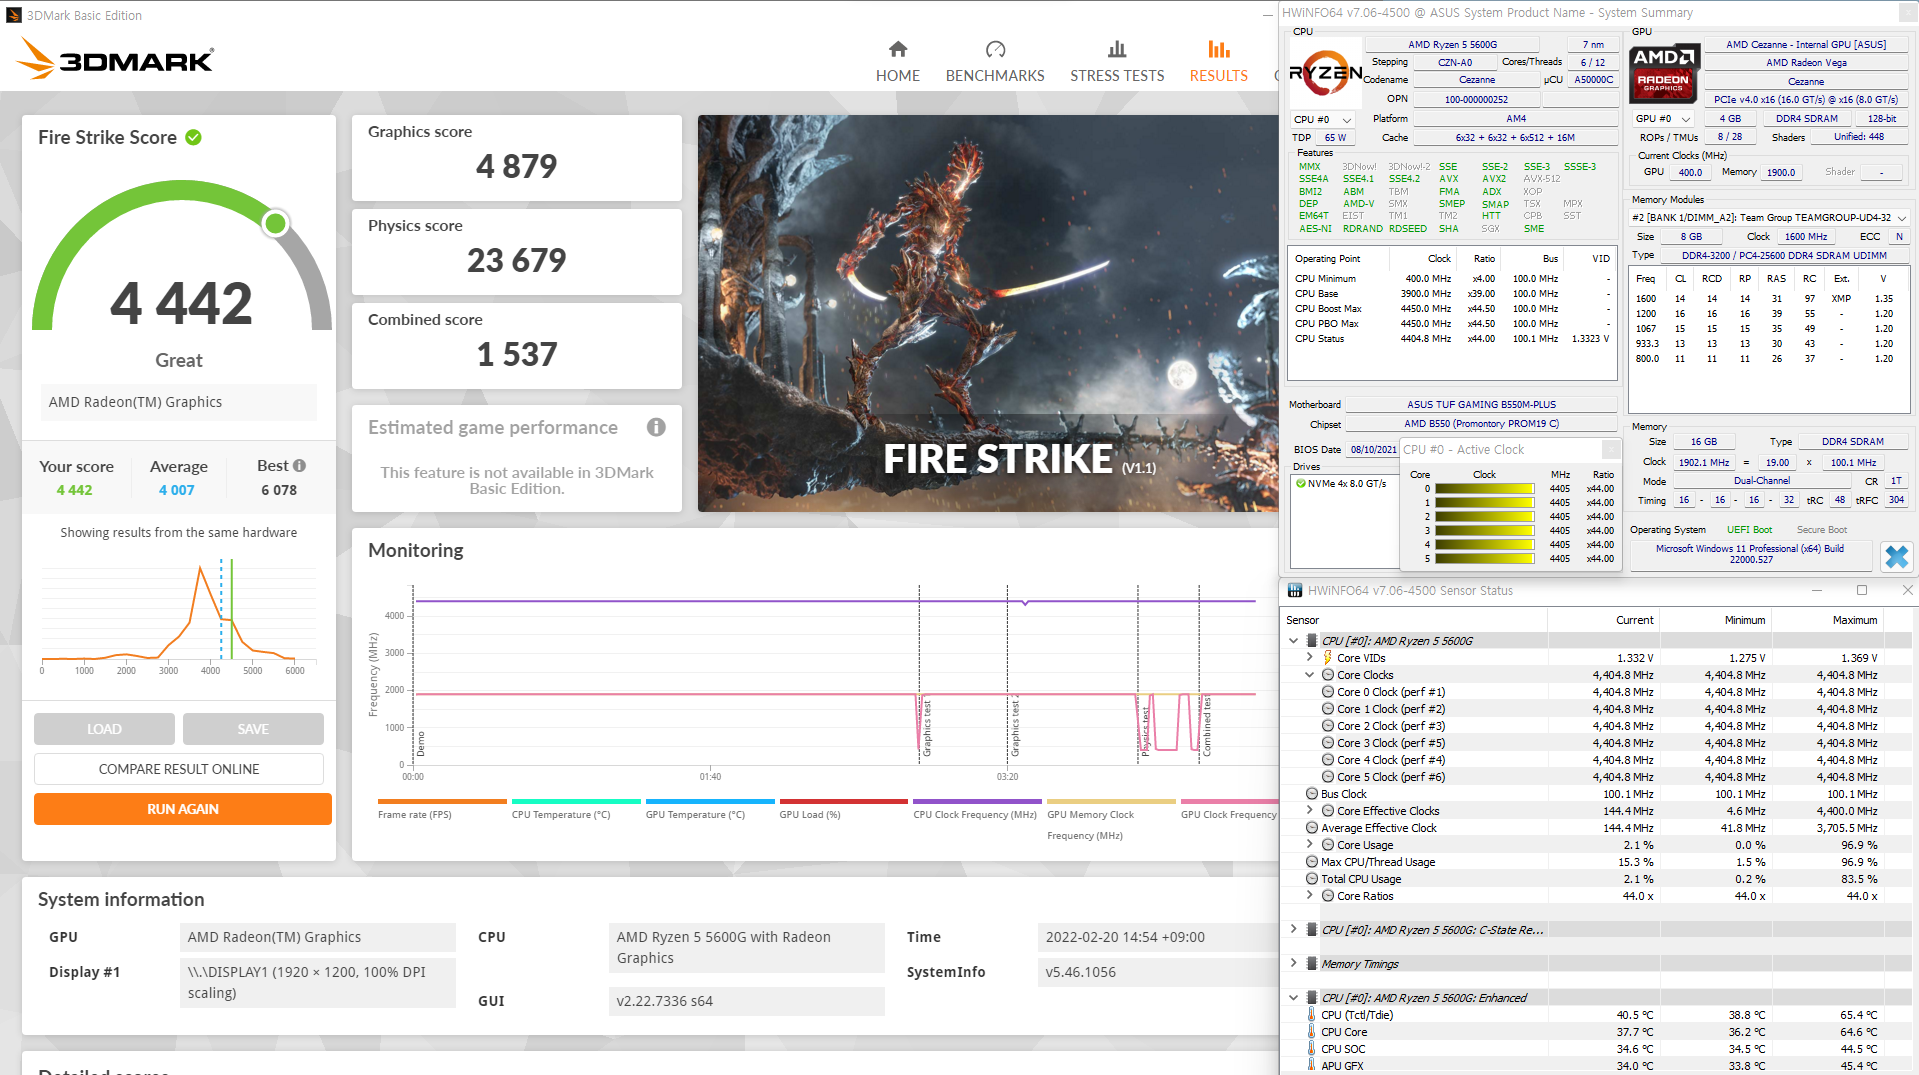
Task: Open the HOME tab in 3DMark
Action: click(897, 62)
